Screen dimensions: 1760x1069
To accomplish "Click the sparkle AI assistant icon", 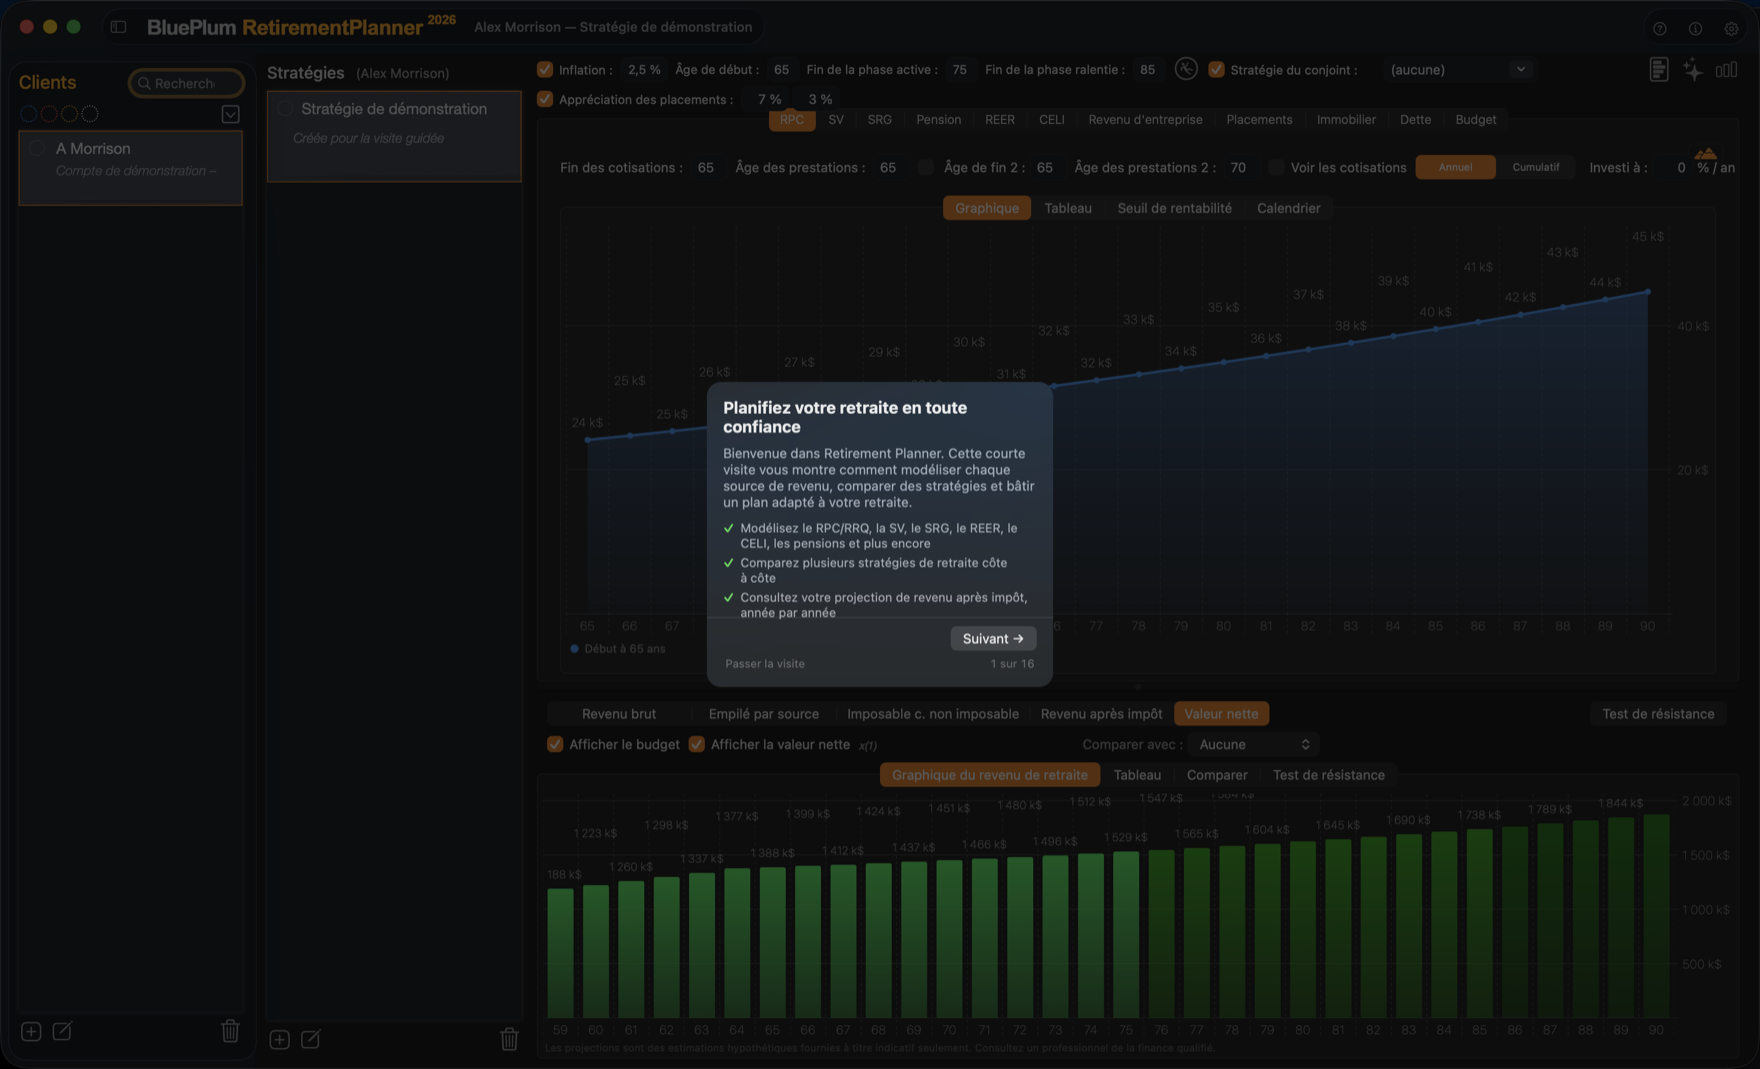I will click(x=1693, y=70).
